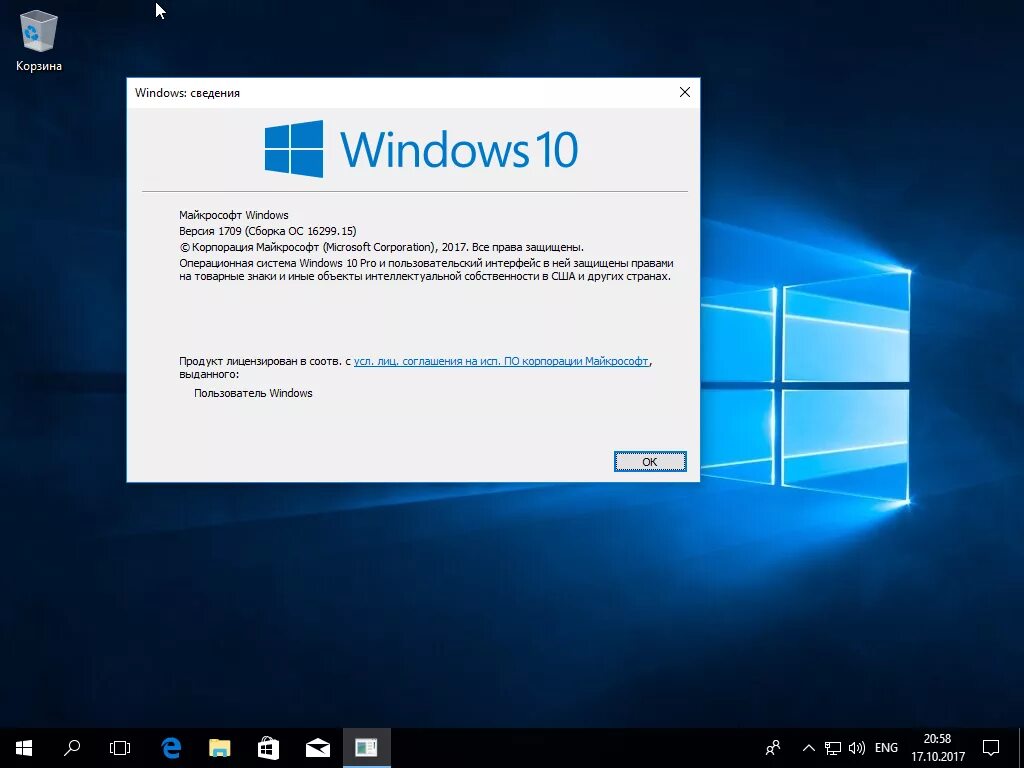Image resolution: width=1024 pixels, height=768 pixels.
Task: Close the Windows: сведения dialog
Action: [x=684, y=92]
